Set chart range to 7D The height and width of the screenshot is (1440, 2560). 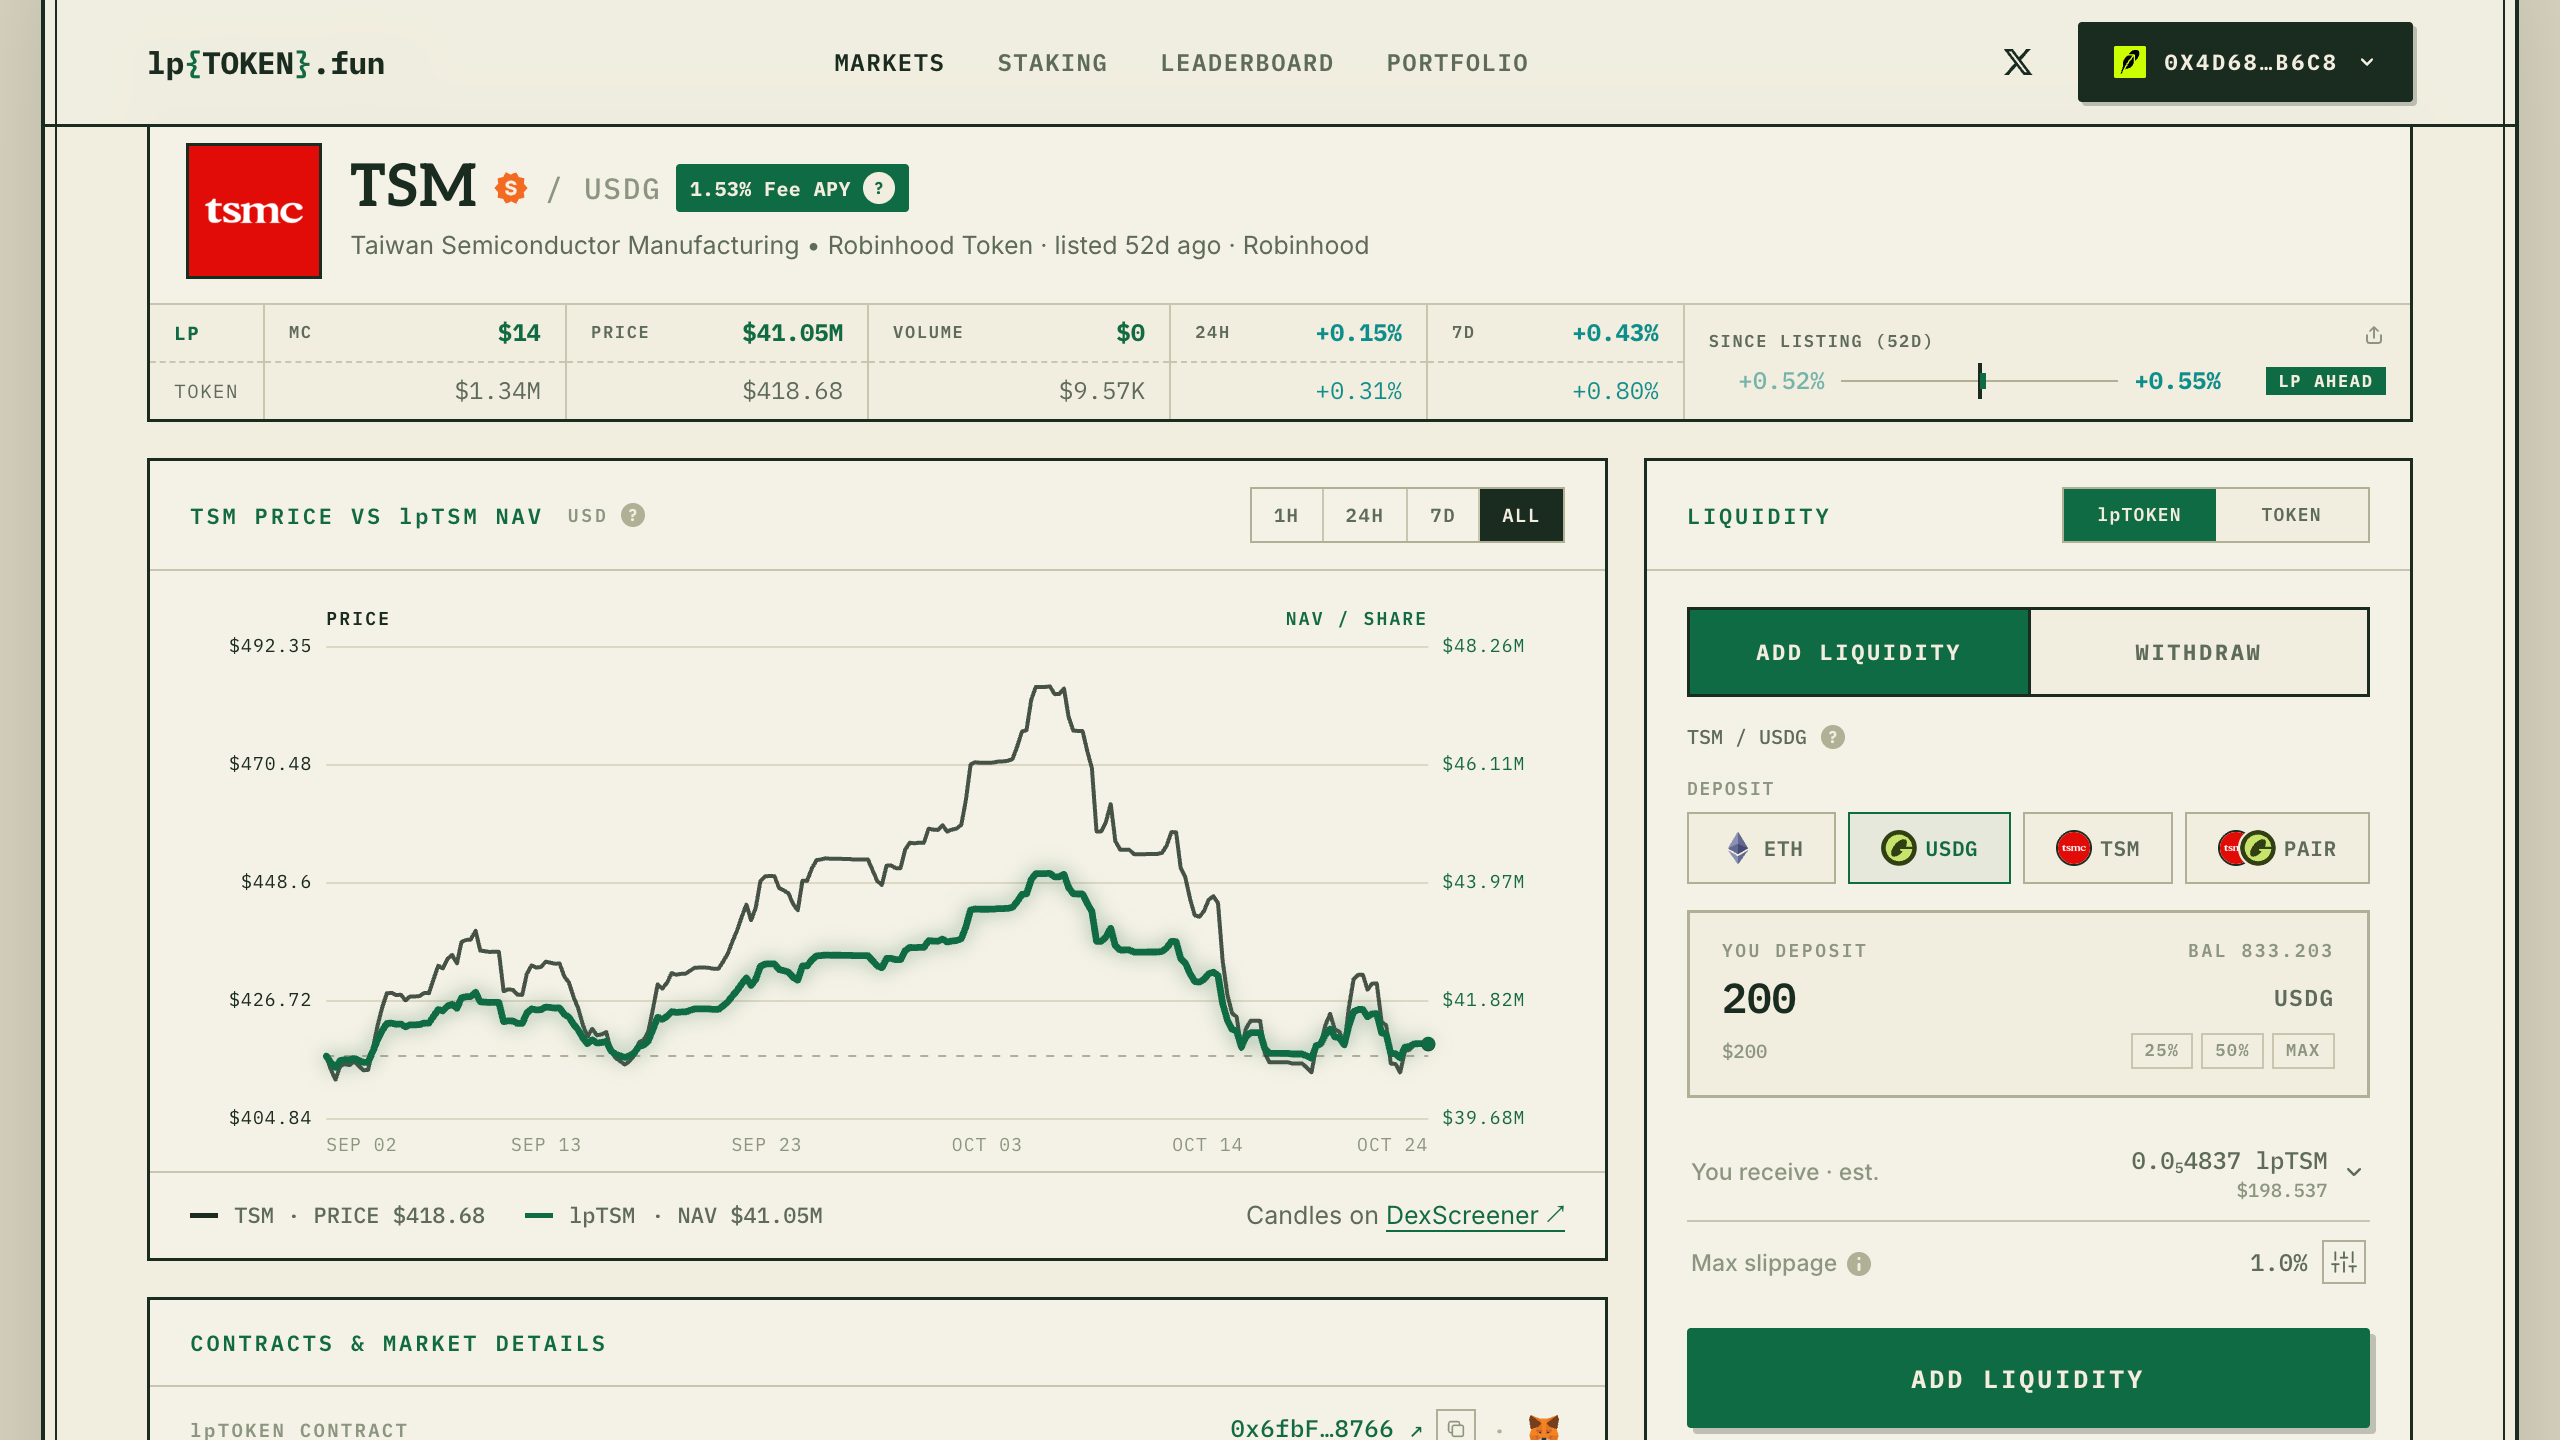click(1442, 515)
